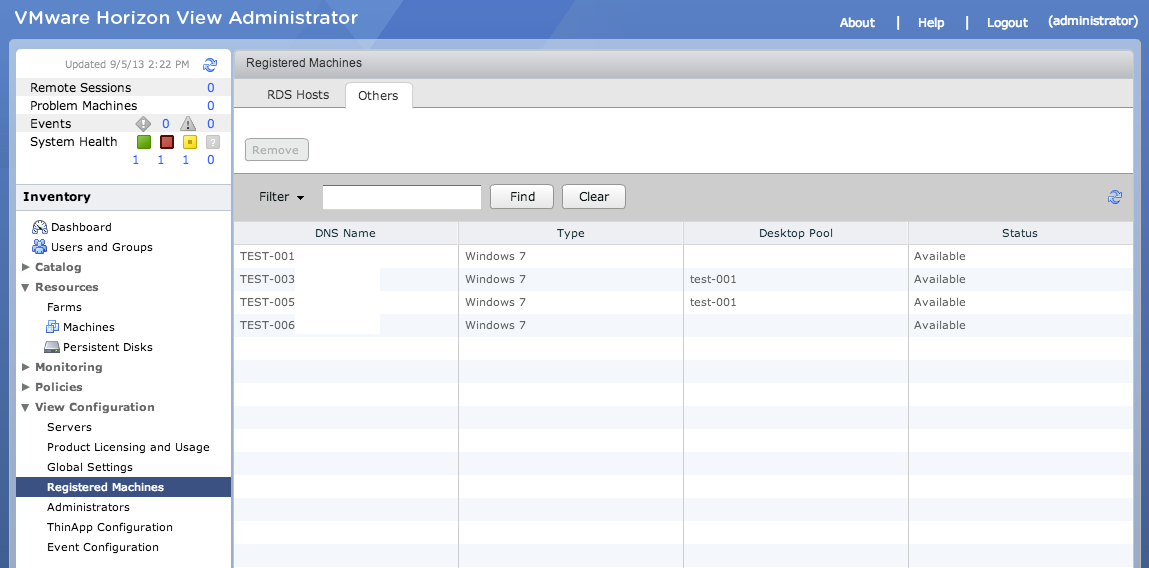
Task: Click the Machines monitor icon
Action: pos(52,327)
